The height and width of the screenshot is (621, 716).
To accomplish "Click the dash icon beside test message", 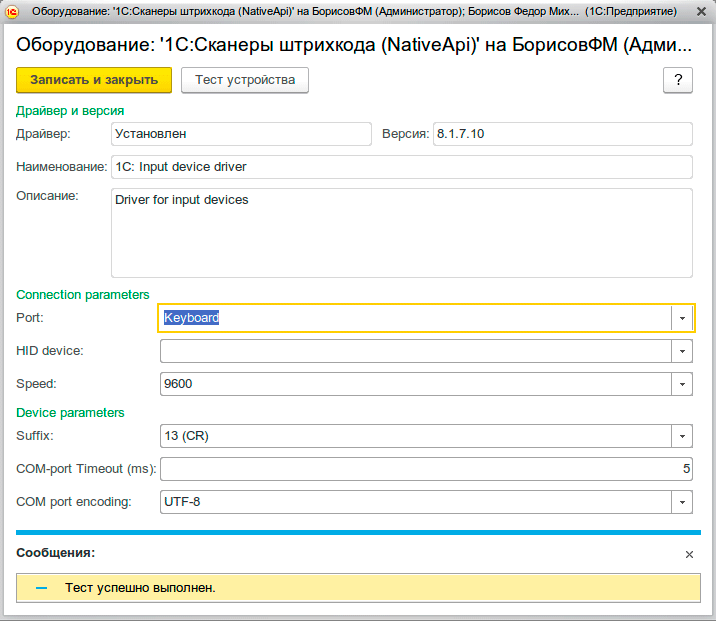I will point(42,588).
